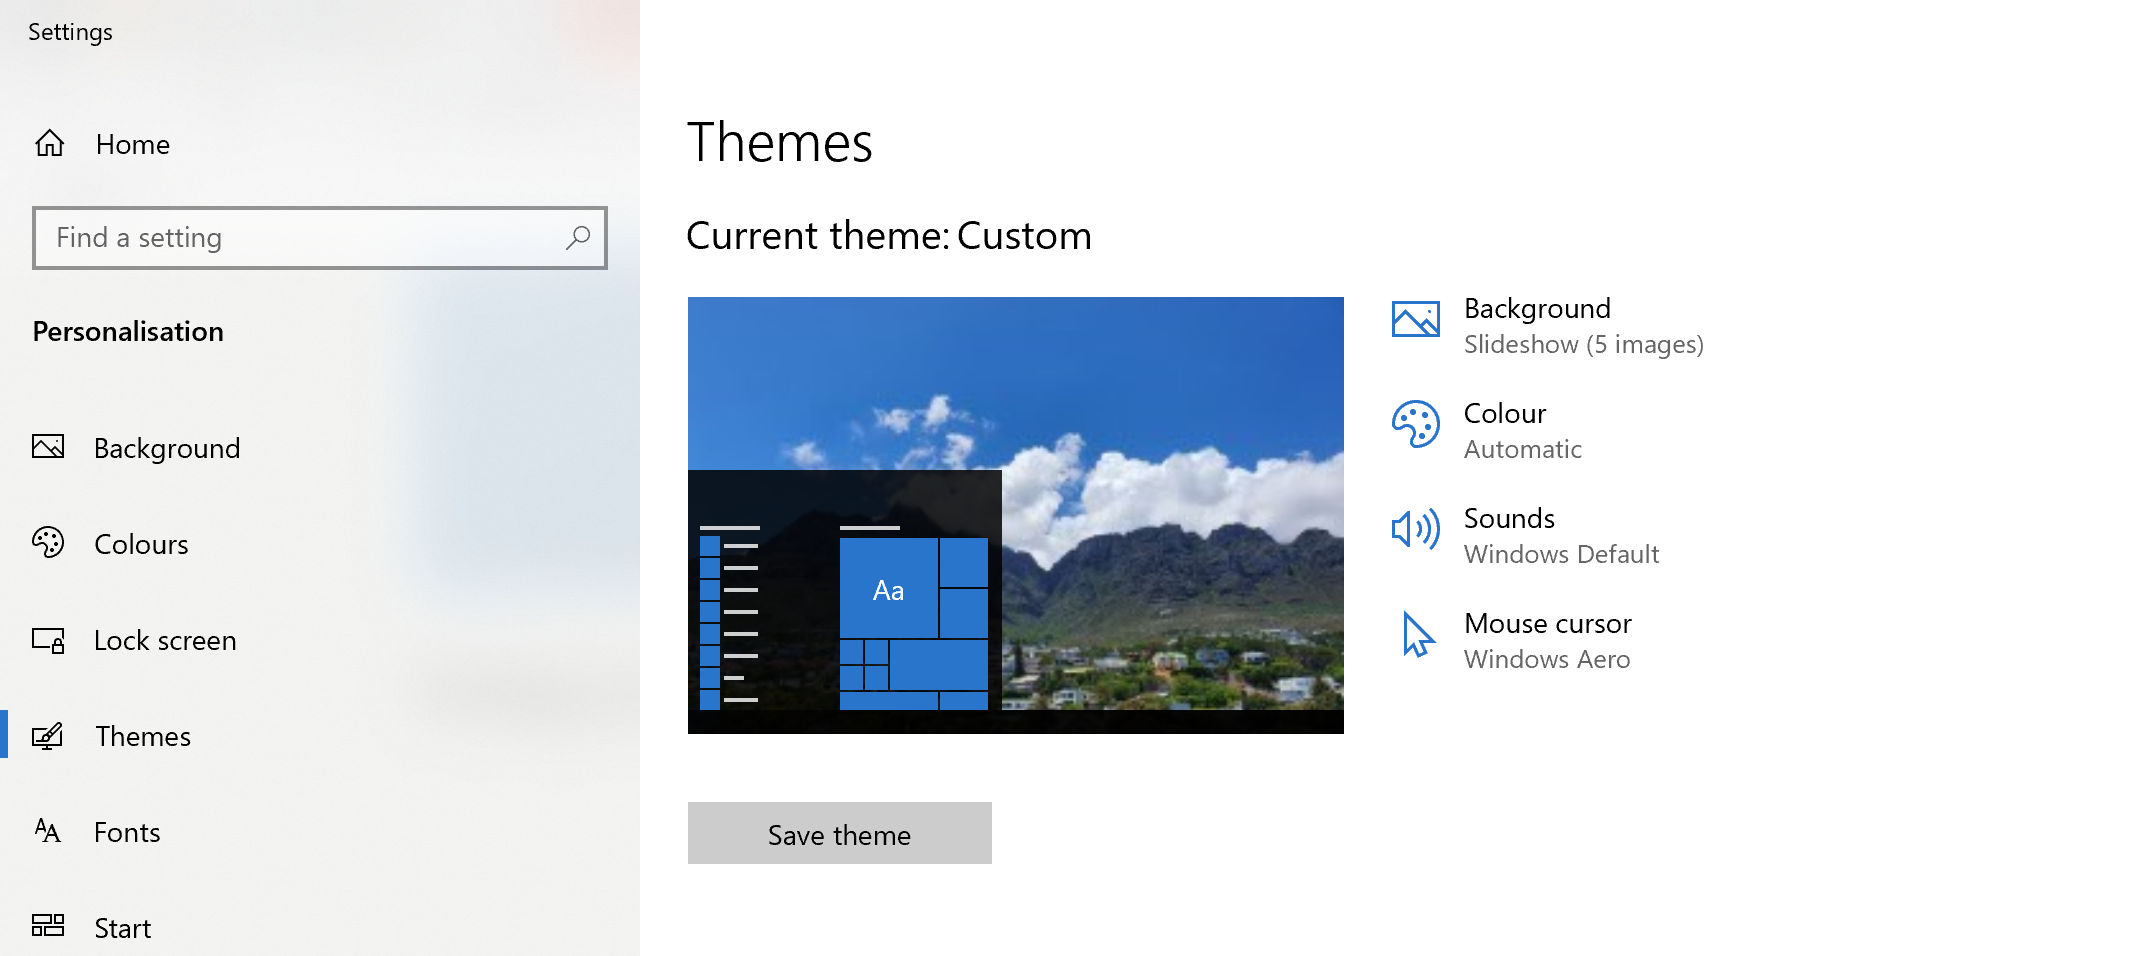Select the Background picture icon
Screen dimensions: 2155x956
pyautogui.click(x=48, y=448)
